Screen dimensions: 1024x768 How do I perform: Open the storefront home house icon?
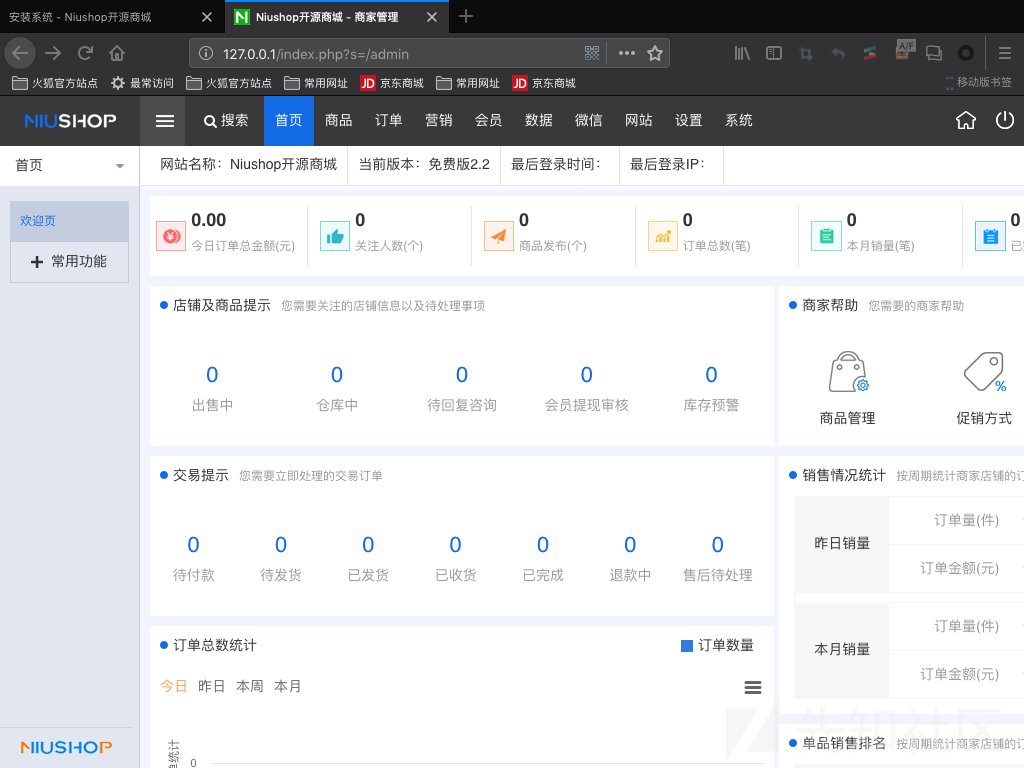pyautogui.click(x=965, y=120)
